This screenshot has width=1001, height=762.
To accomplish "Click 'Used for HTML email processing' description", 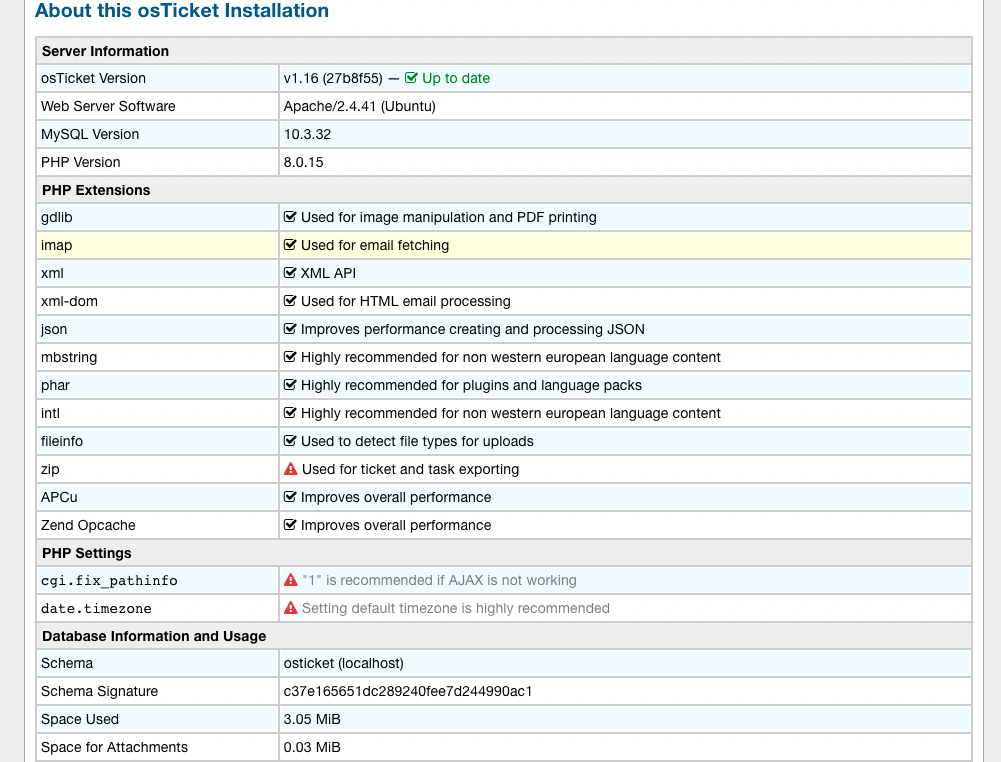I will [405, 302].
